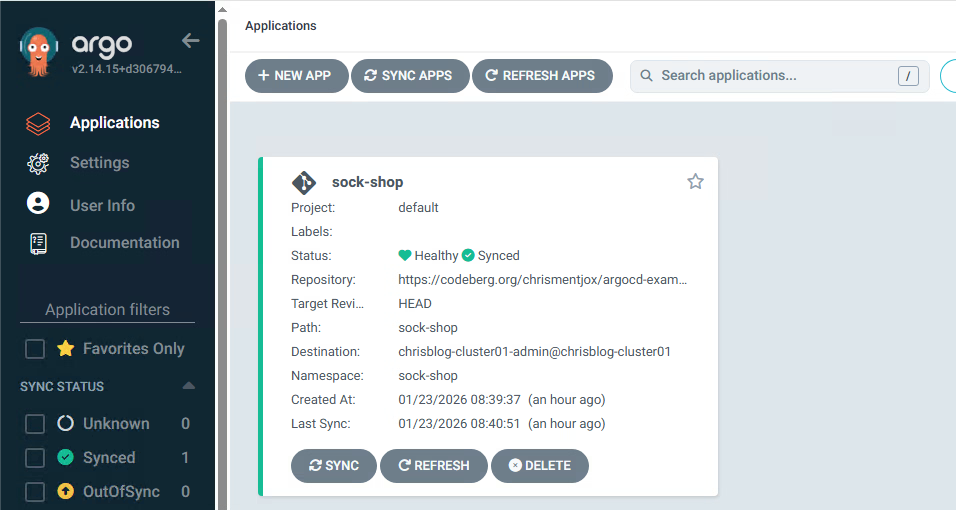Viewport: 956px width, 510px height.
Task: Click the Search applications input field
Action: click(770, 76)
